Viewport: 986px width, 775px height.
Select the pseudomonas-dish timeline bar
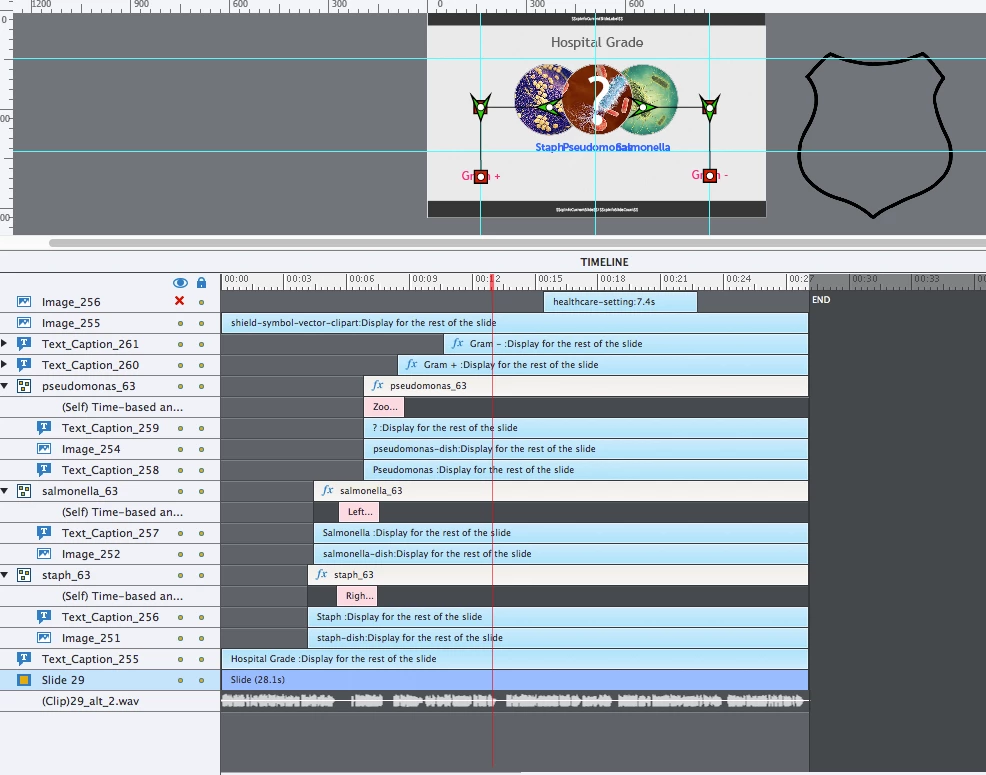pyautogui.click(x=585, y=449)
